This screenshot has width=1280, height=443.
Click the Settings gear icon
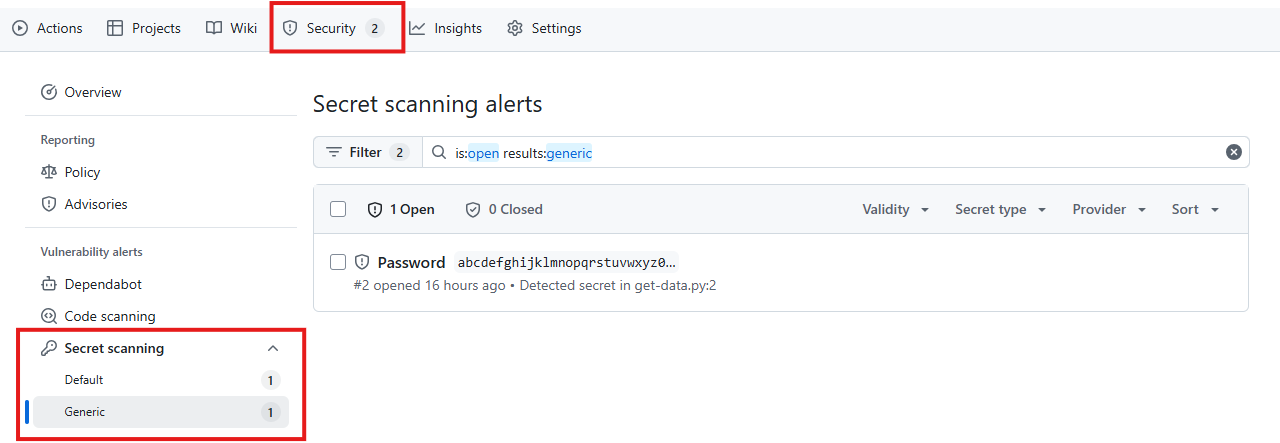[515, 28]
